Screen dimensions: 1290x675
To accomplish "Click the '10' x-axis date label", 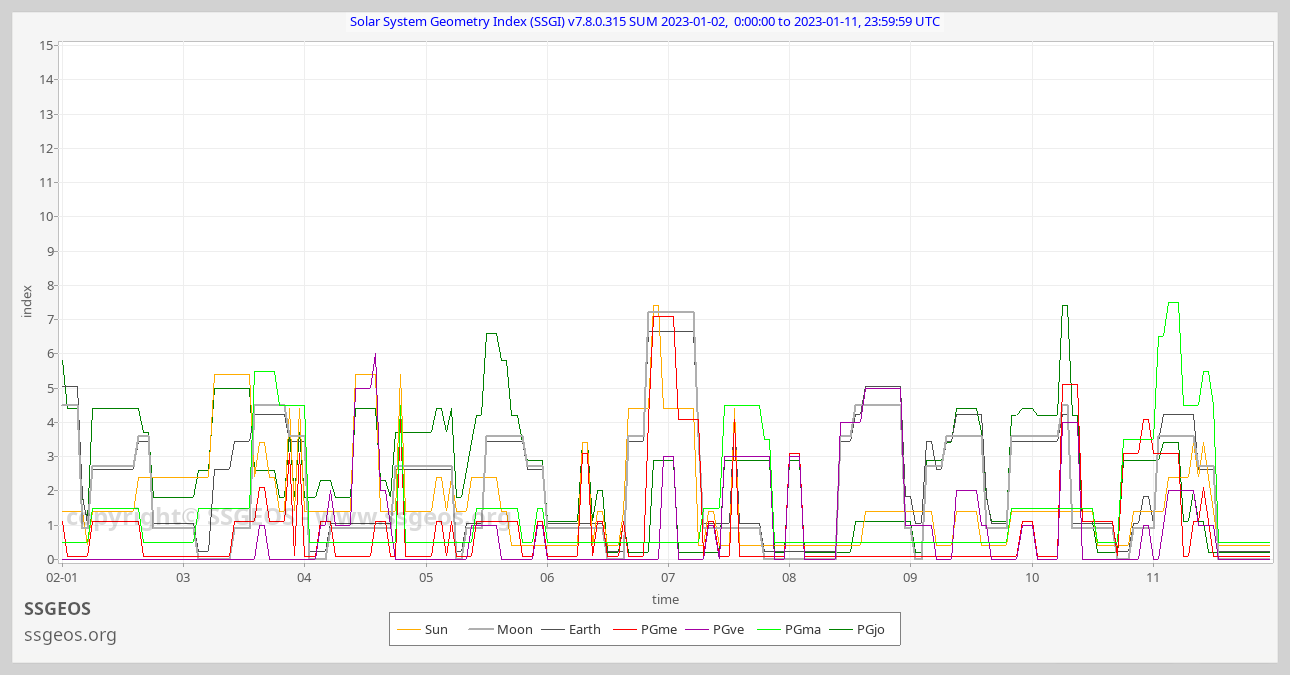I will click(1032, 578).
